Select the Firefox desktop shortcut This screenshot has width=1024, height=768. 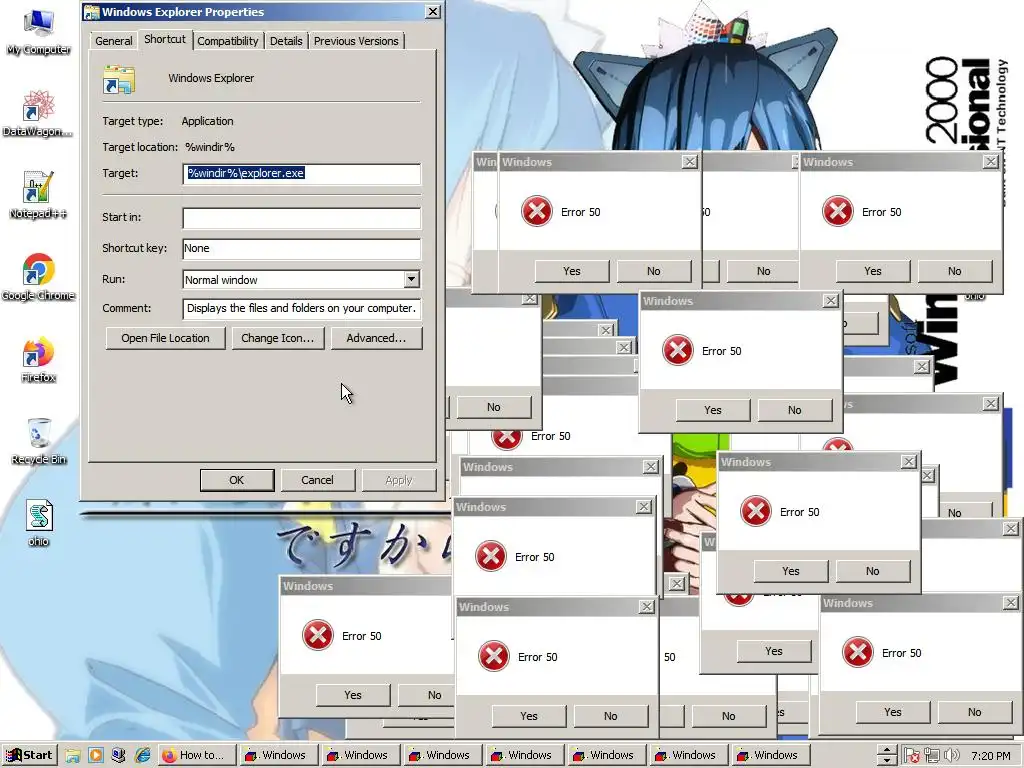pyautogui.click(x=38, y=360)
